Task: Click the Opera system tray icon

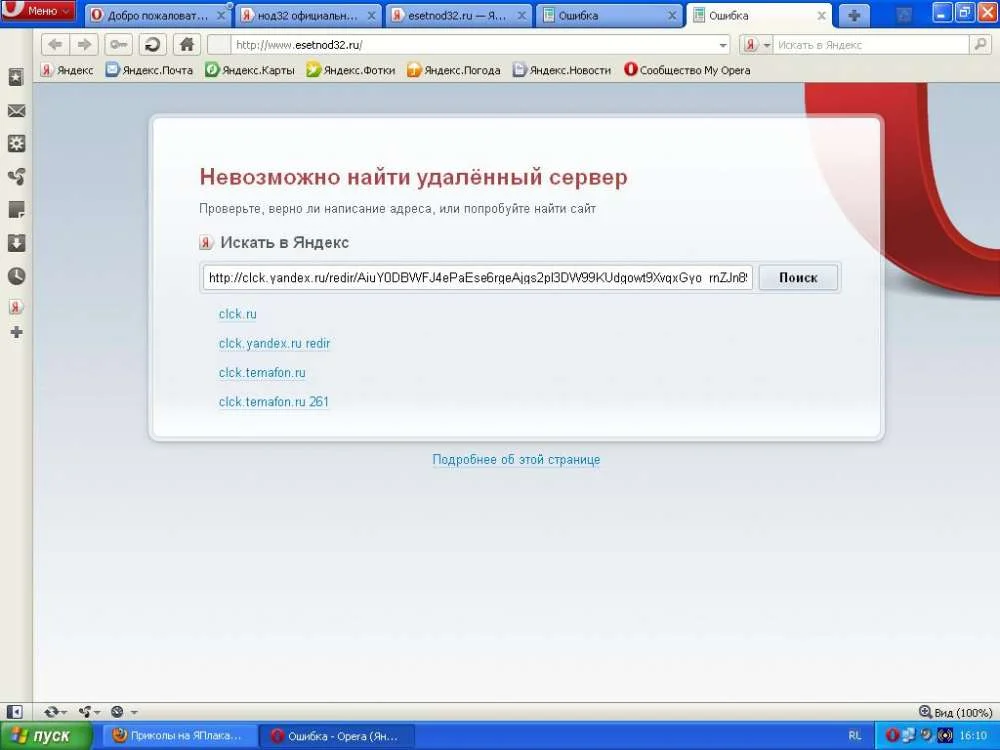Action: pyautogui.click(x=892, y=736)
